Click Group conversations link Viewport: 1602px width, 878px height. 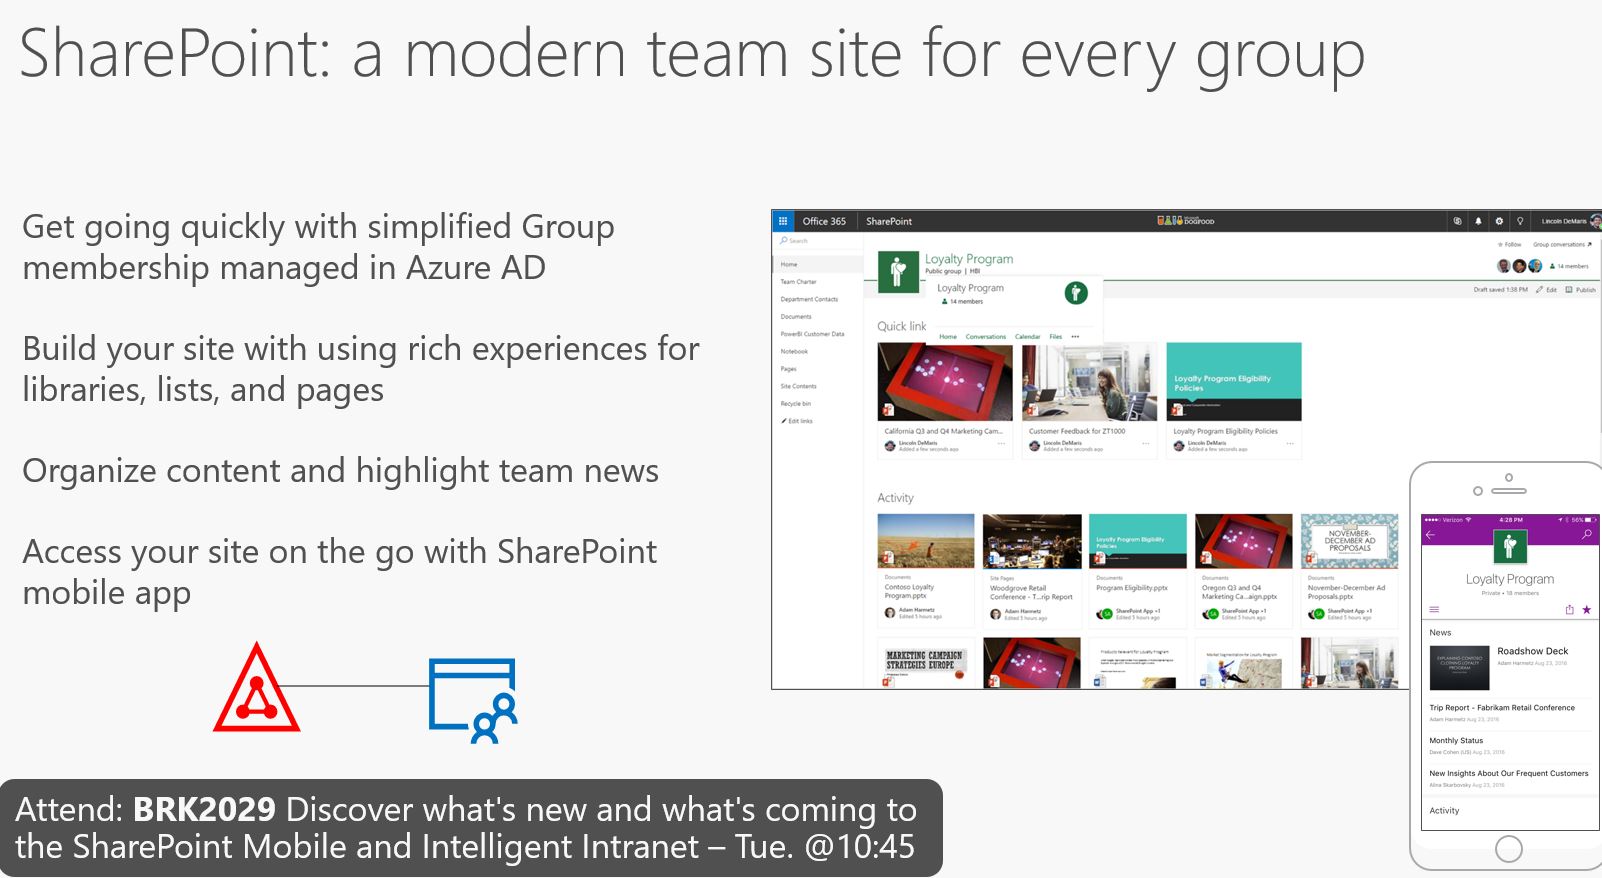(1562, 244)
